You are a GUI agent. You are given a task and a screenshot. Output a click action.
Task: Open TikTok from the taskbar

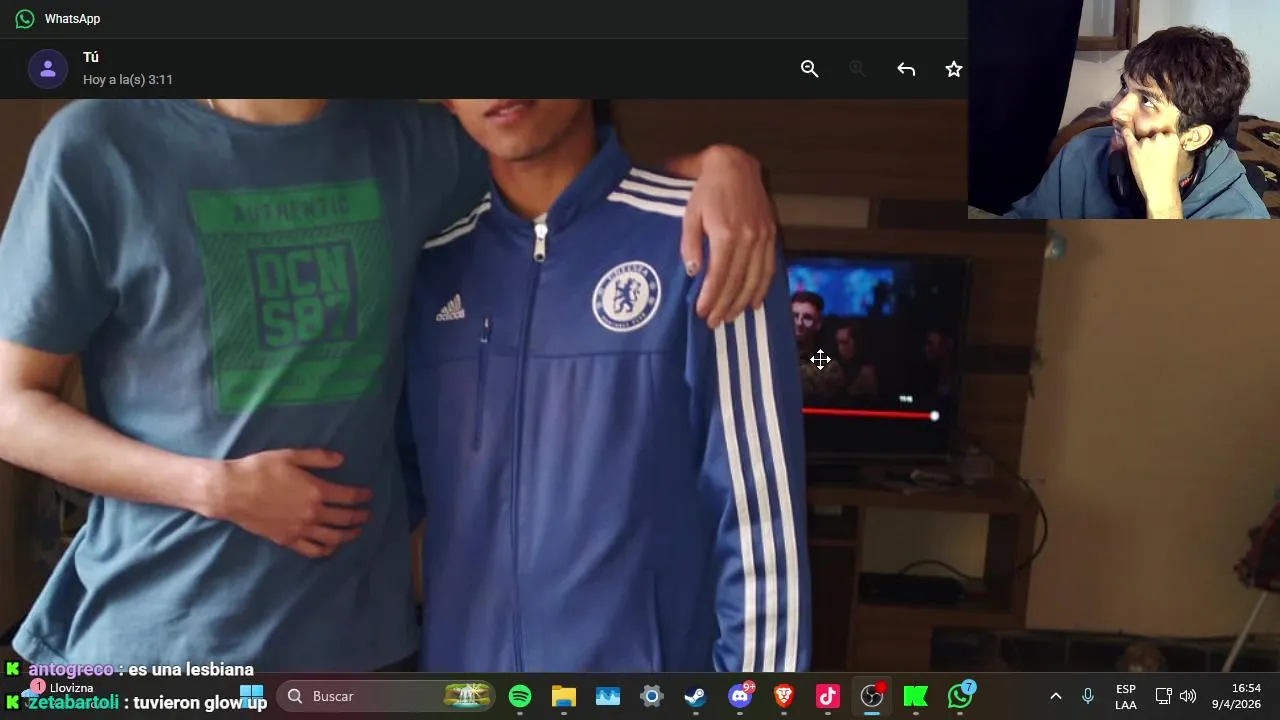pos(828,696)
